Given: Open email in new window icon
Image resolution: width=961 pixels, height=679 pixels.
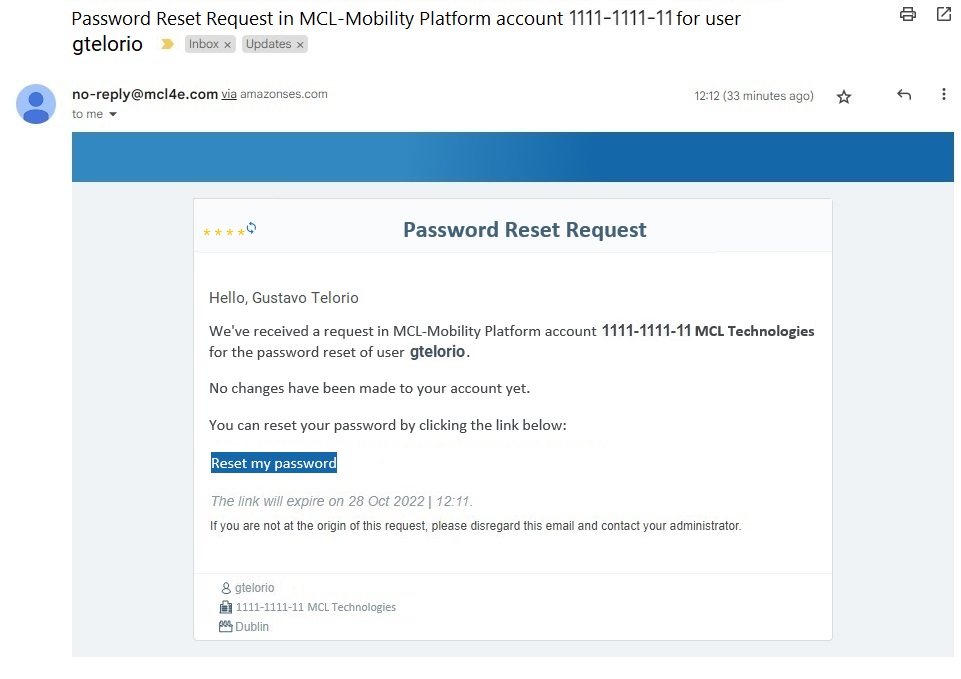Looking at the screenshot, I should click(x=941, y=14).
